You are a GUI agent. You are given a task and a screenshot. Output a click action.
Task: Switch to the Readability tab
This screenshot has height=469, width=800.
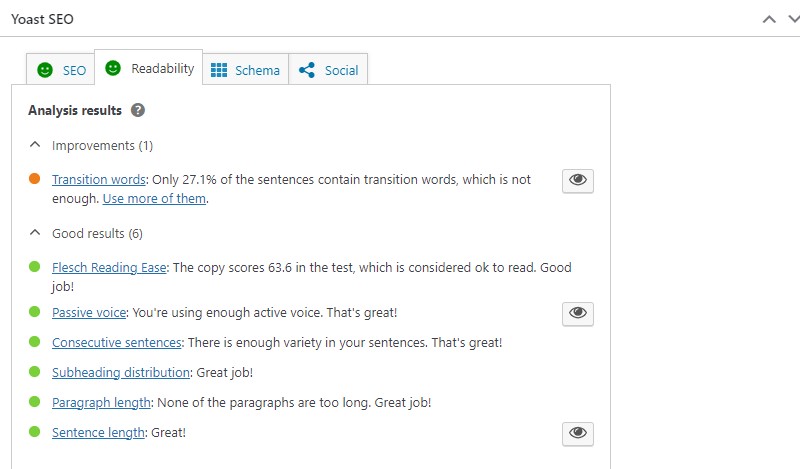149,69
